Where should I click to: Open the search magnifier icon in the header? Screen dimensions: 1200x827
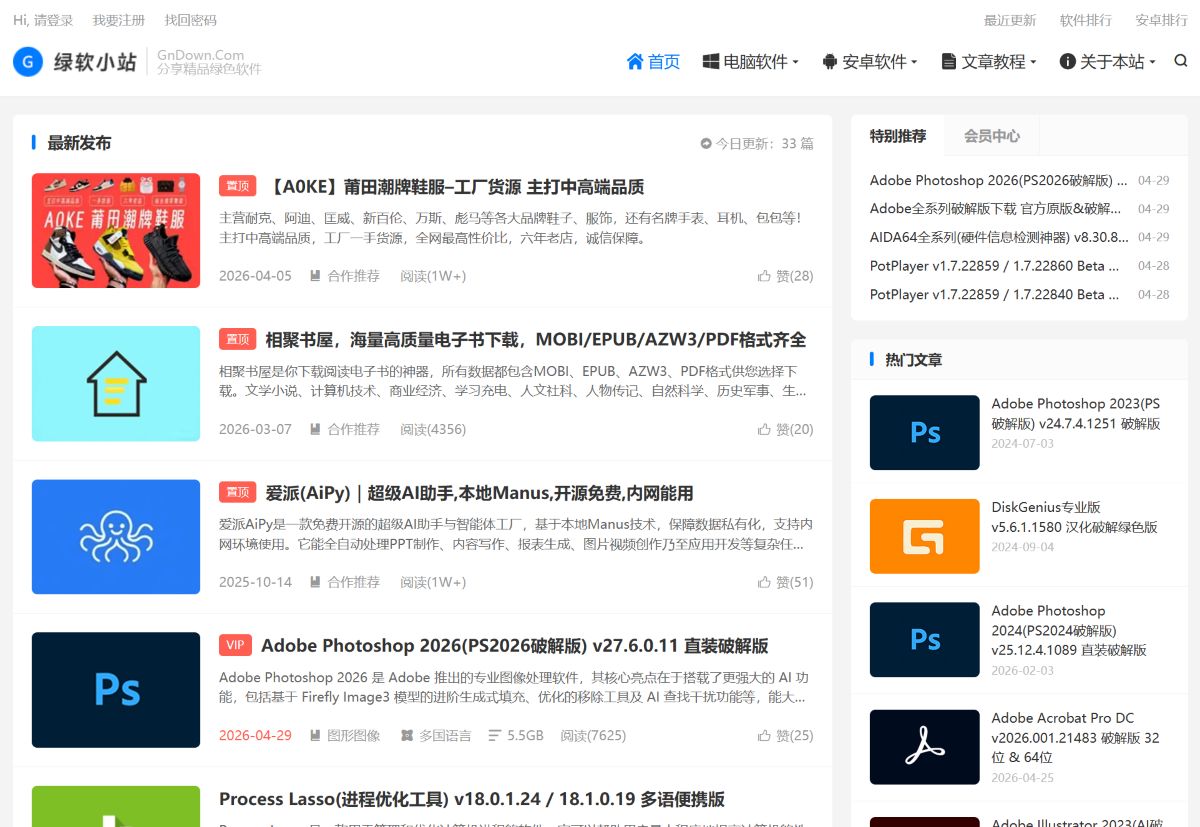[1181, 61]
